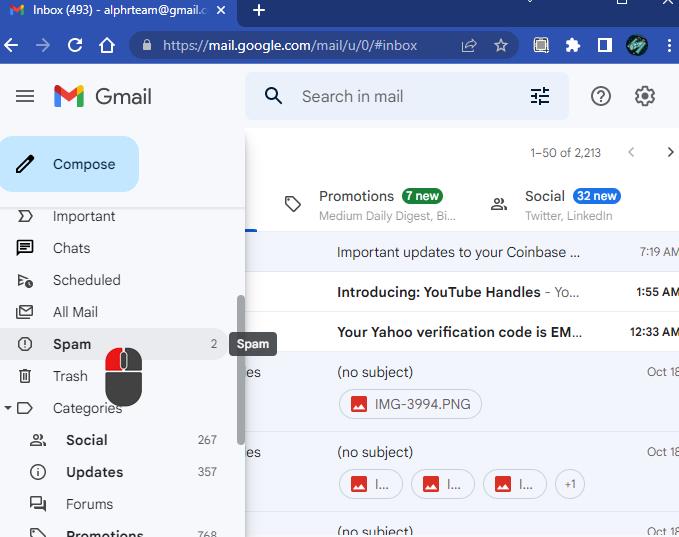Open the +1 more attachments chip

coord(570,484)
